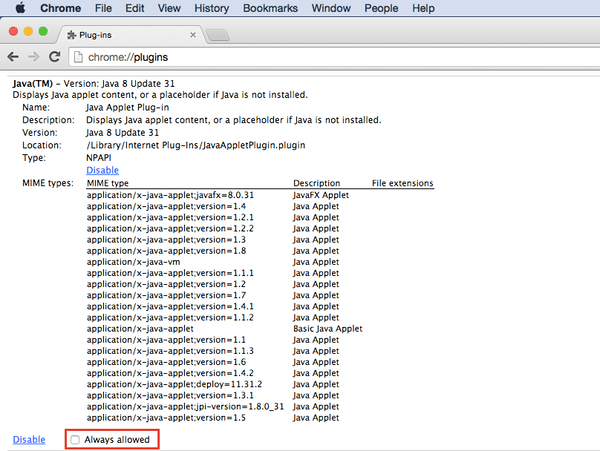Toggle the Always allowed checkbox
The height and width of the screenshot is (451, 600).
coord(75,440)
